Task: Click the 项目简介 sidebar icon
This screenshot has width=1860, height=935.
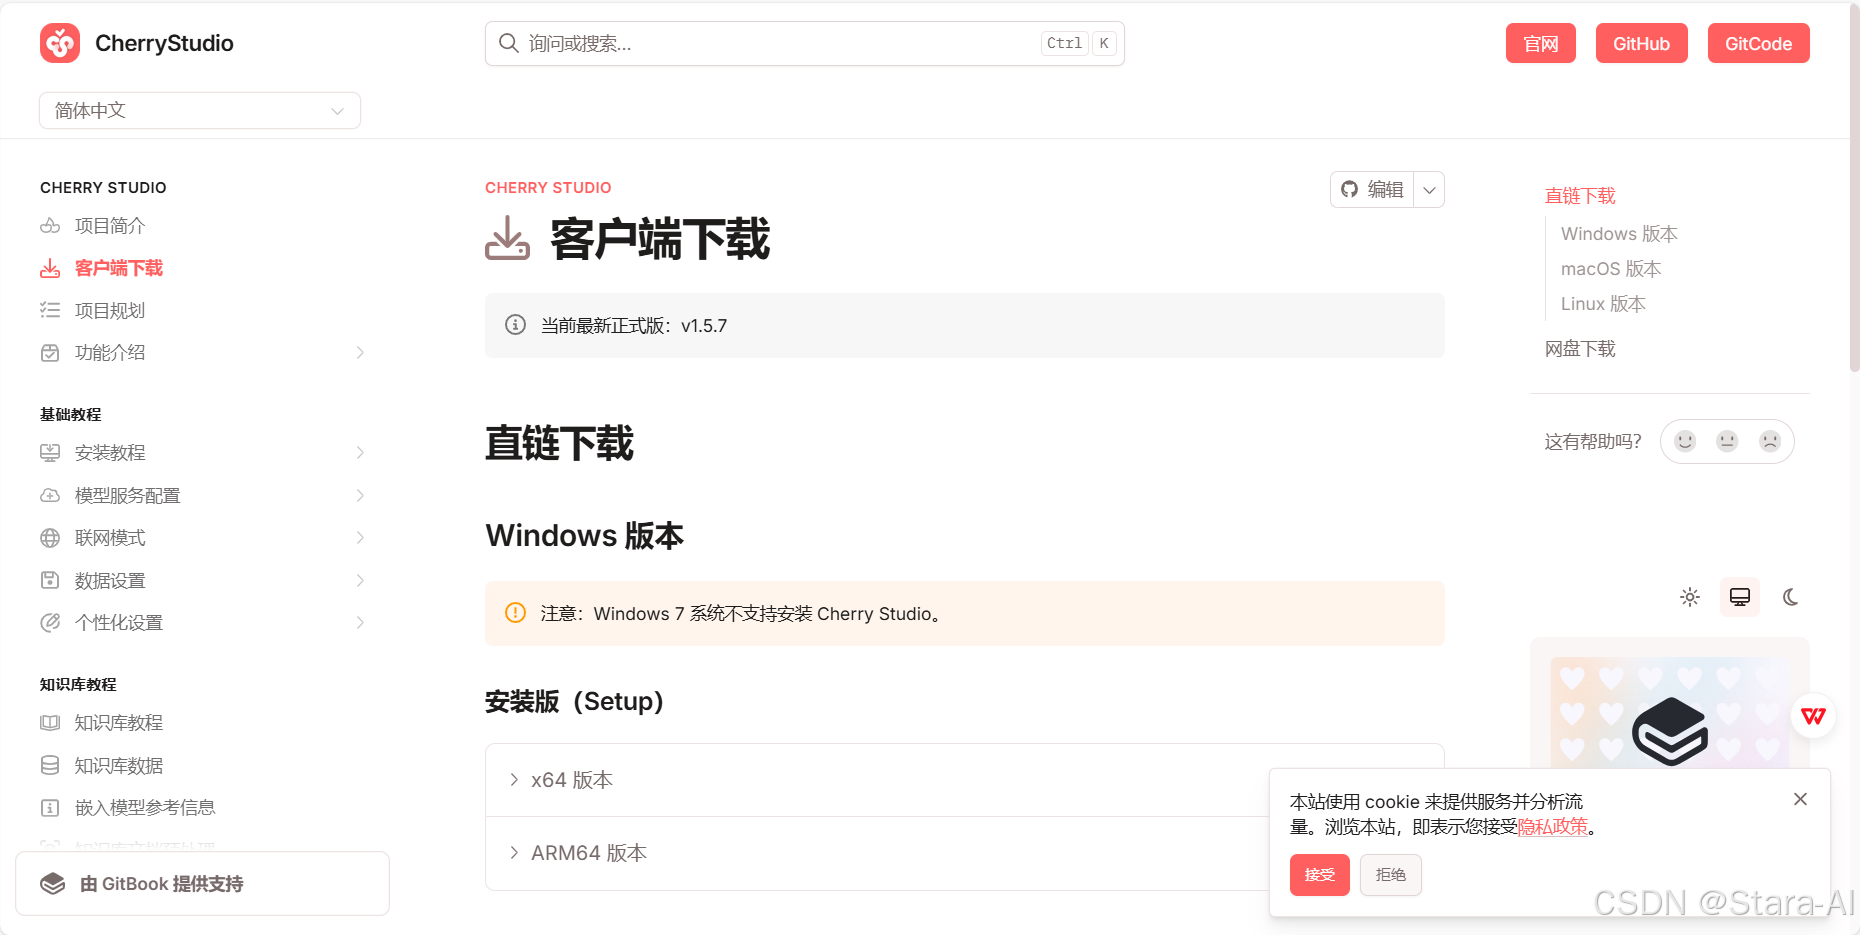Action: (50, 226)
